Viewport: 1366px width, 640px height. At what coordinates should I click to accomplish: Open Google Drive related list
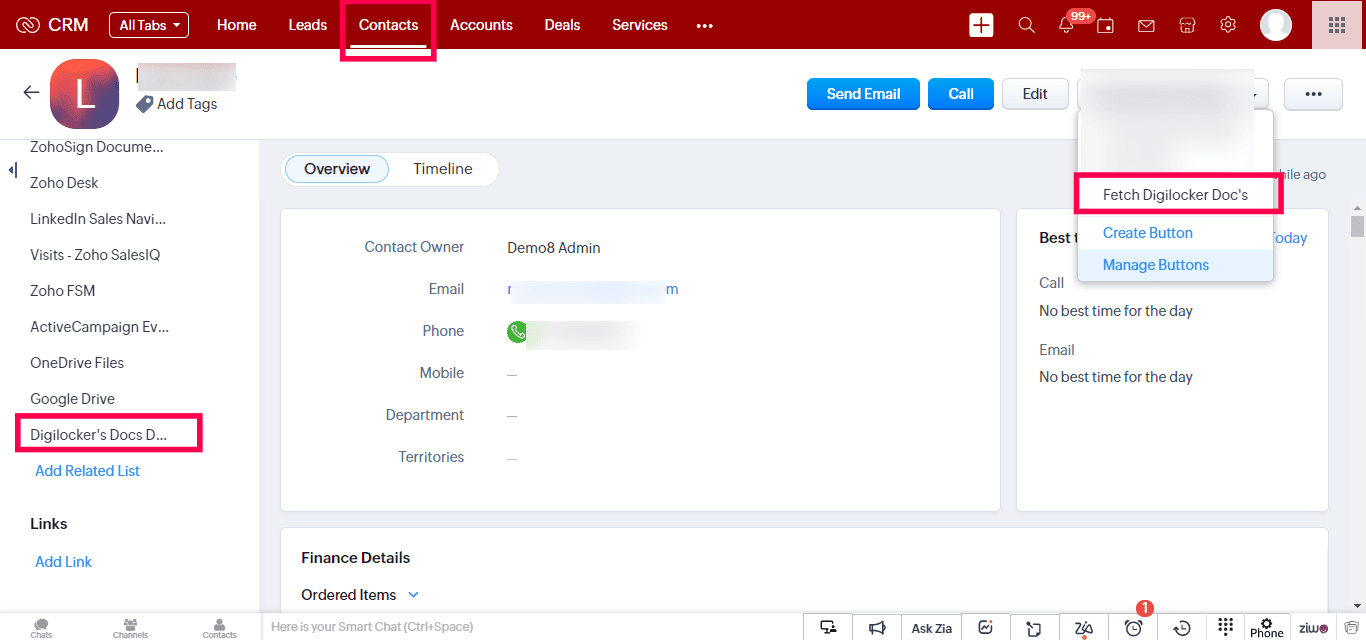coord(73,399)
